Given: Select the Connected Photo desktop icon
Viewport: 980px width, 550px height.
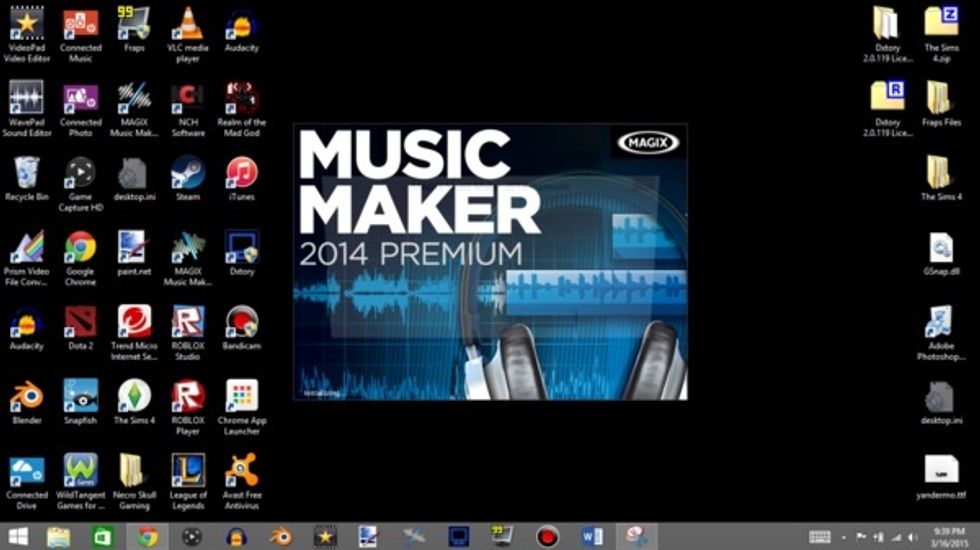Looking at the screenshot, I should tap(81, 109).
